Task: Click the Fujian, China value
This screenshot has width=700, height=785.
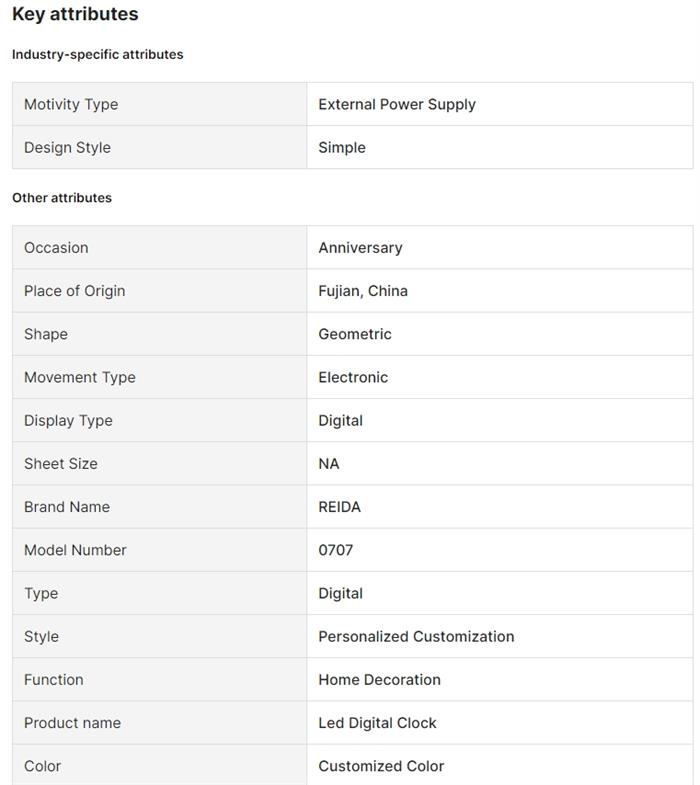Action: pyautogui.click(x=363, y=291)
